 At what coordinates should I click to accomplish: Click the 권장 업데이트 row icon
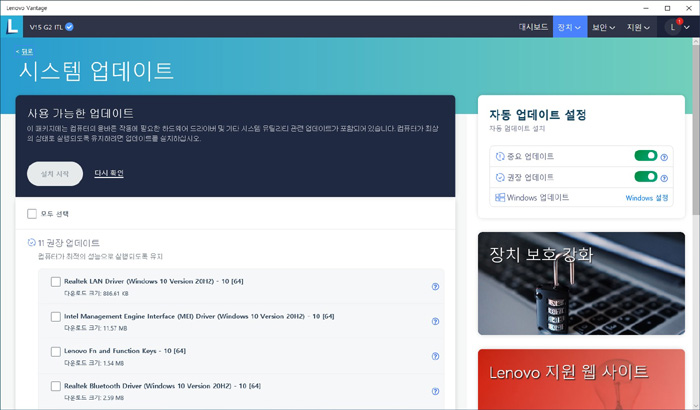tap(500, 177)
